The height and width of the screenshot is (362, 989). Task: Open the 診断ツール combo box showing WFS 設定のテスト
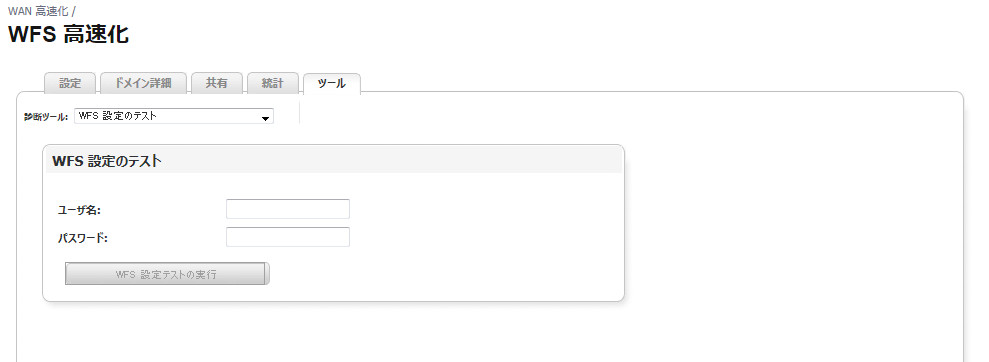click(174, 117)
